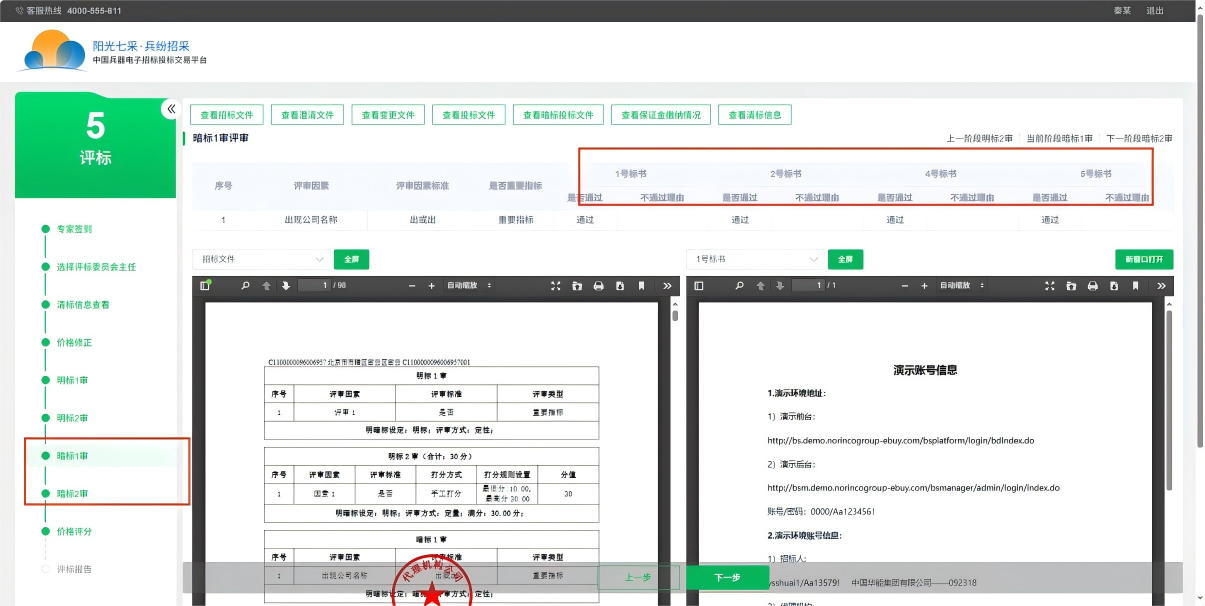1205x606 pixels.
Task: Zoom out on the left PDF viewer
Action: tap(412, 286)
